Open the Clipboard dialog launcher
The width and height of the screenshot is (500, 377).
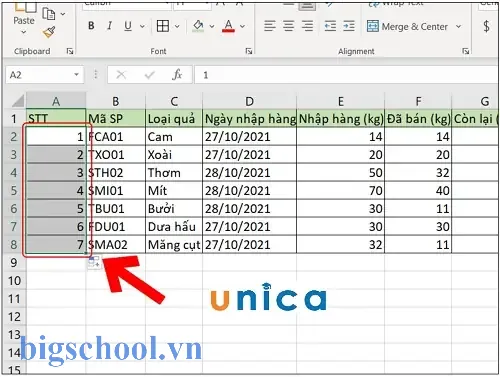click(x=70, y=51)
